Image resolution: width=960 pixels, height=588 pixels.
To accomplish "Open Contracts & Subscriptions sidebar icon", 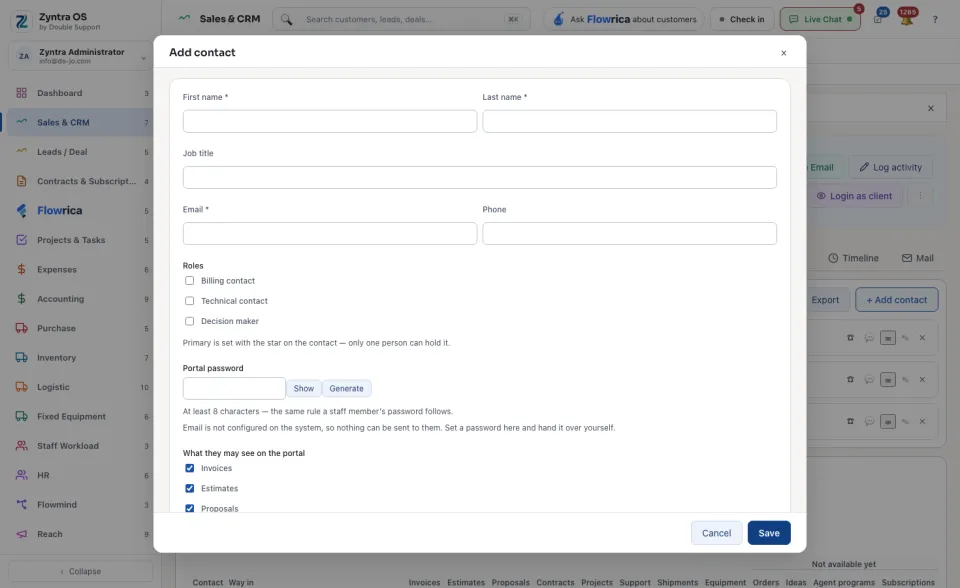I will pos(21,181).
